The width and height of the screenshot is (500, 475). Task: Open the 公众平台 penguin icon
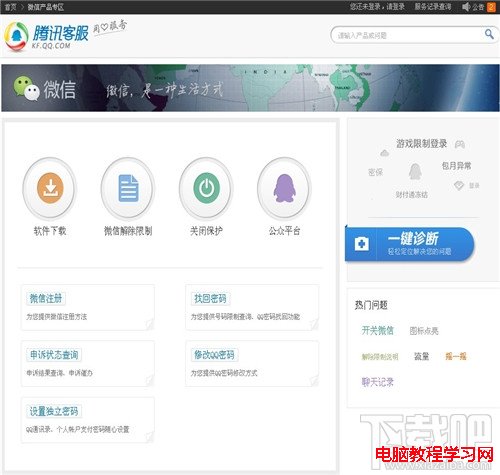pyautogui.click(x=284, y=188)
